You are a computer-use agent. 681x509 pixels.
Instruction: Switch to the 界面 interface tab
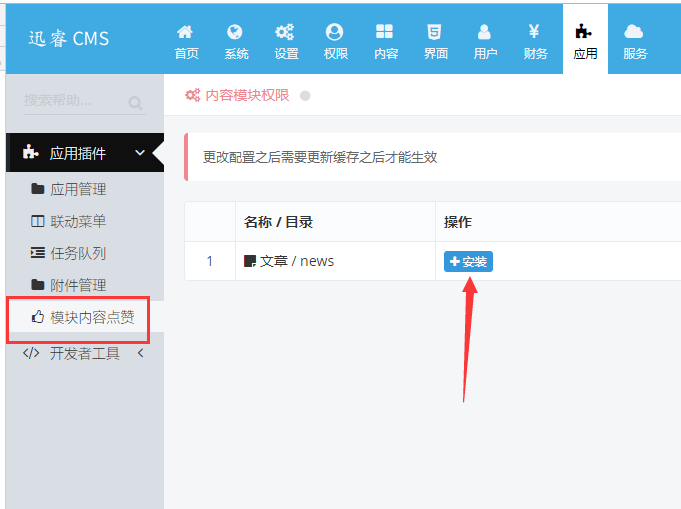435,42
